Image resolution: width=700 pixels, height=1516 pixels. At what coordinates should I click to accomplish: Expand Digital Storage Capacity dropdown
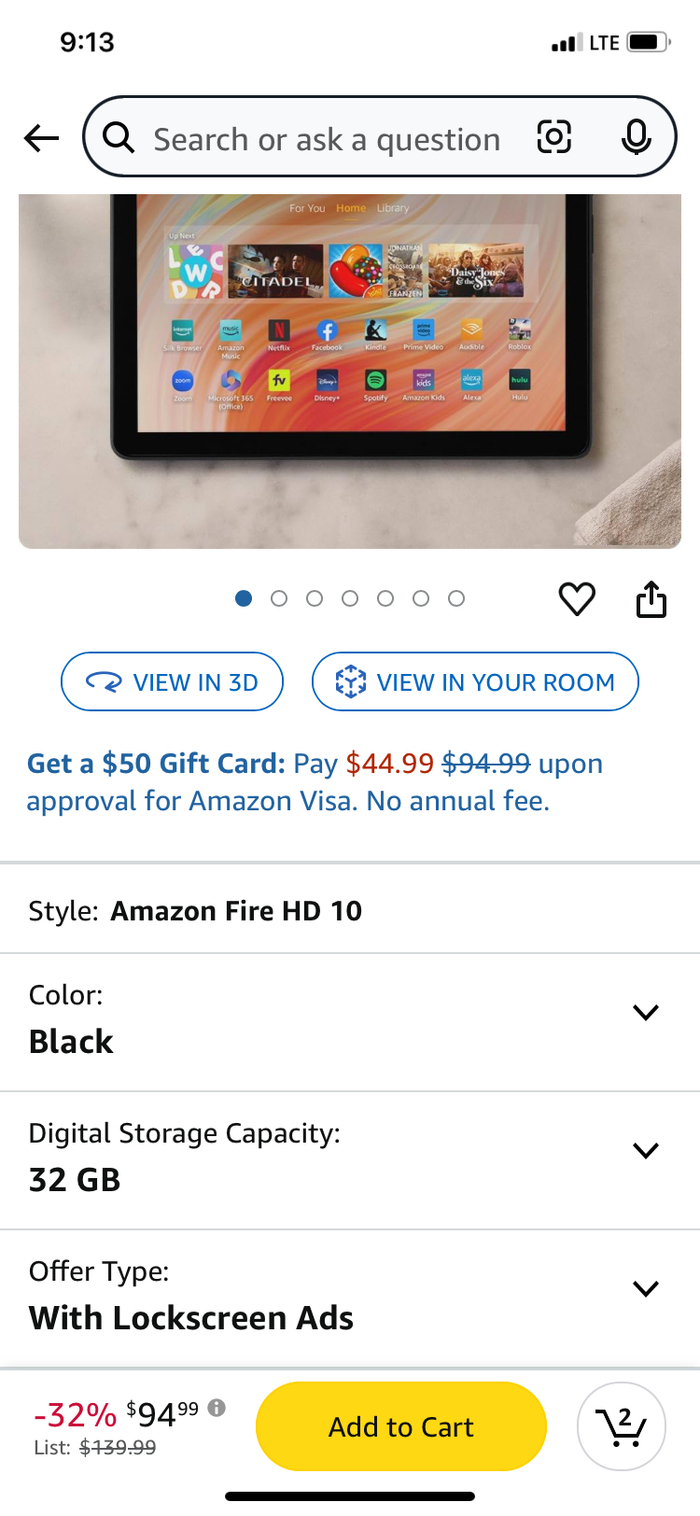coord(350,1160)
